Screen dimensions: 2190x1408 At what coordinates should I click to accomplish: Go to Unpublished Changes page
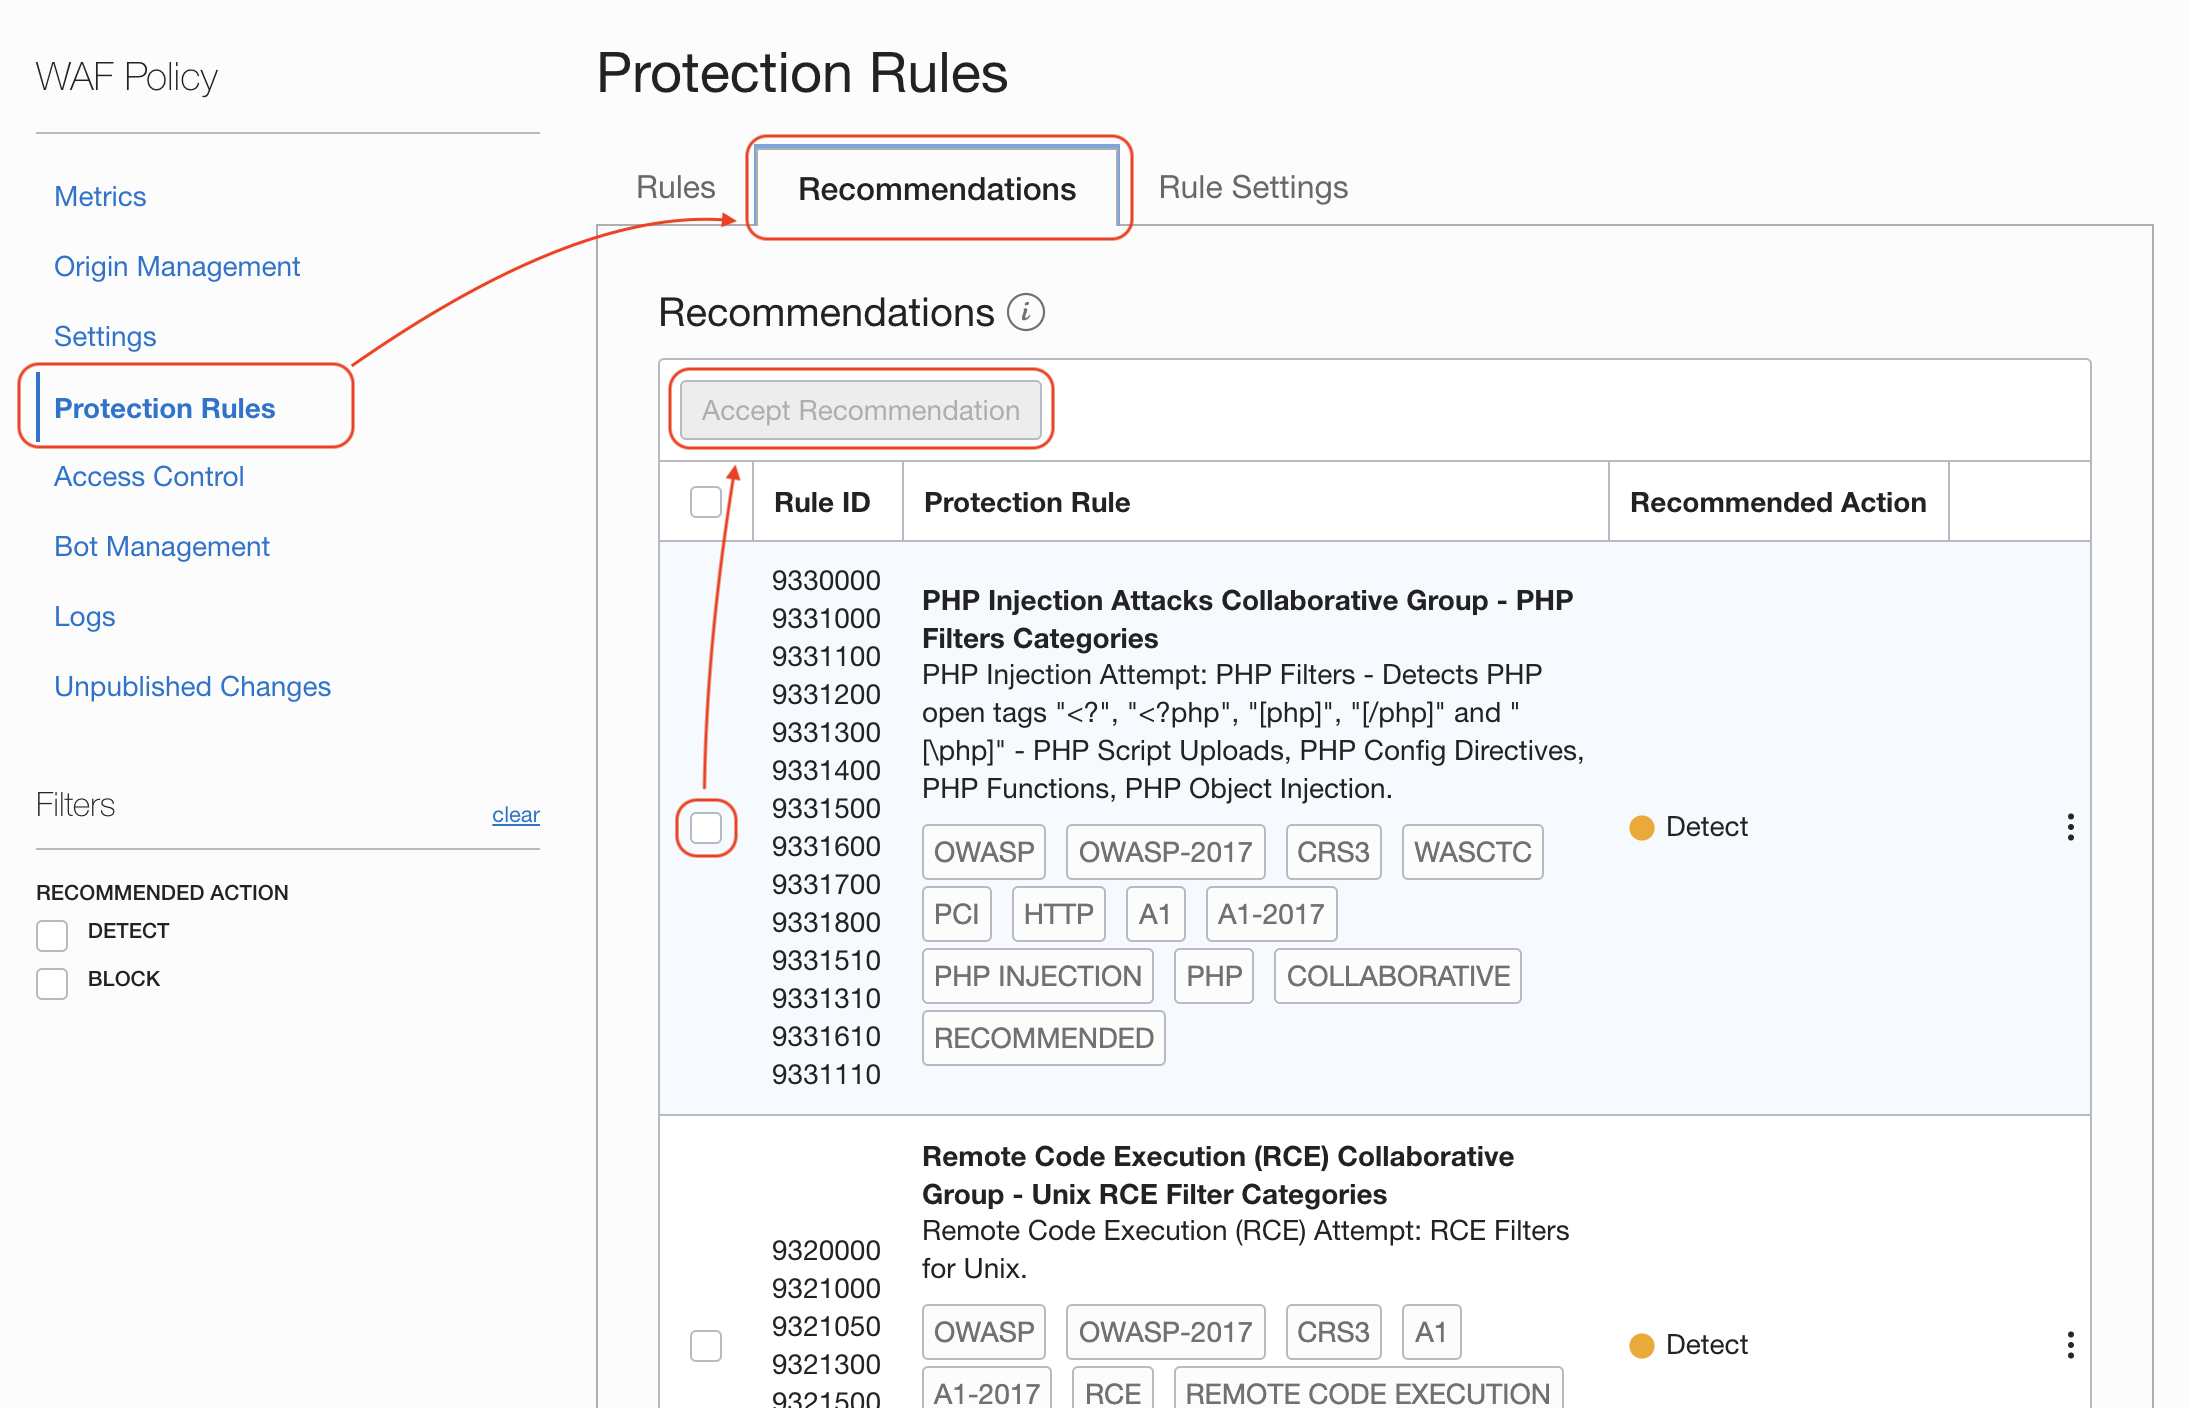(192, 686)
